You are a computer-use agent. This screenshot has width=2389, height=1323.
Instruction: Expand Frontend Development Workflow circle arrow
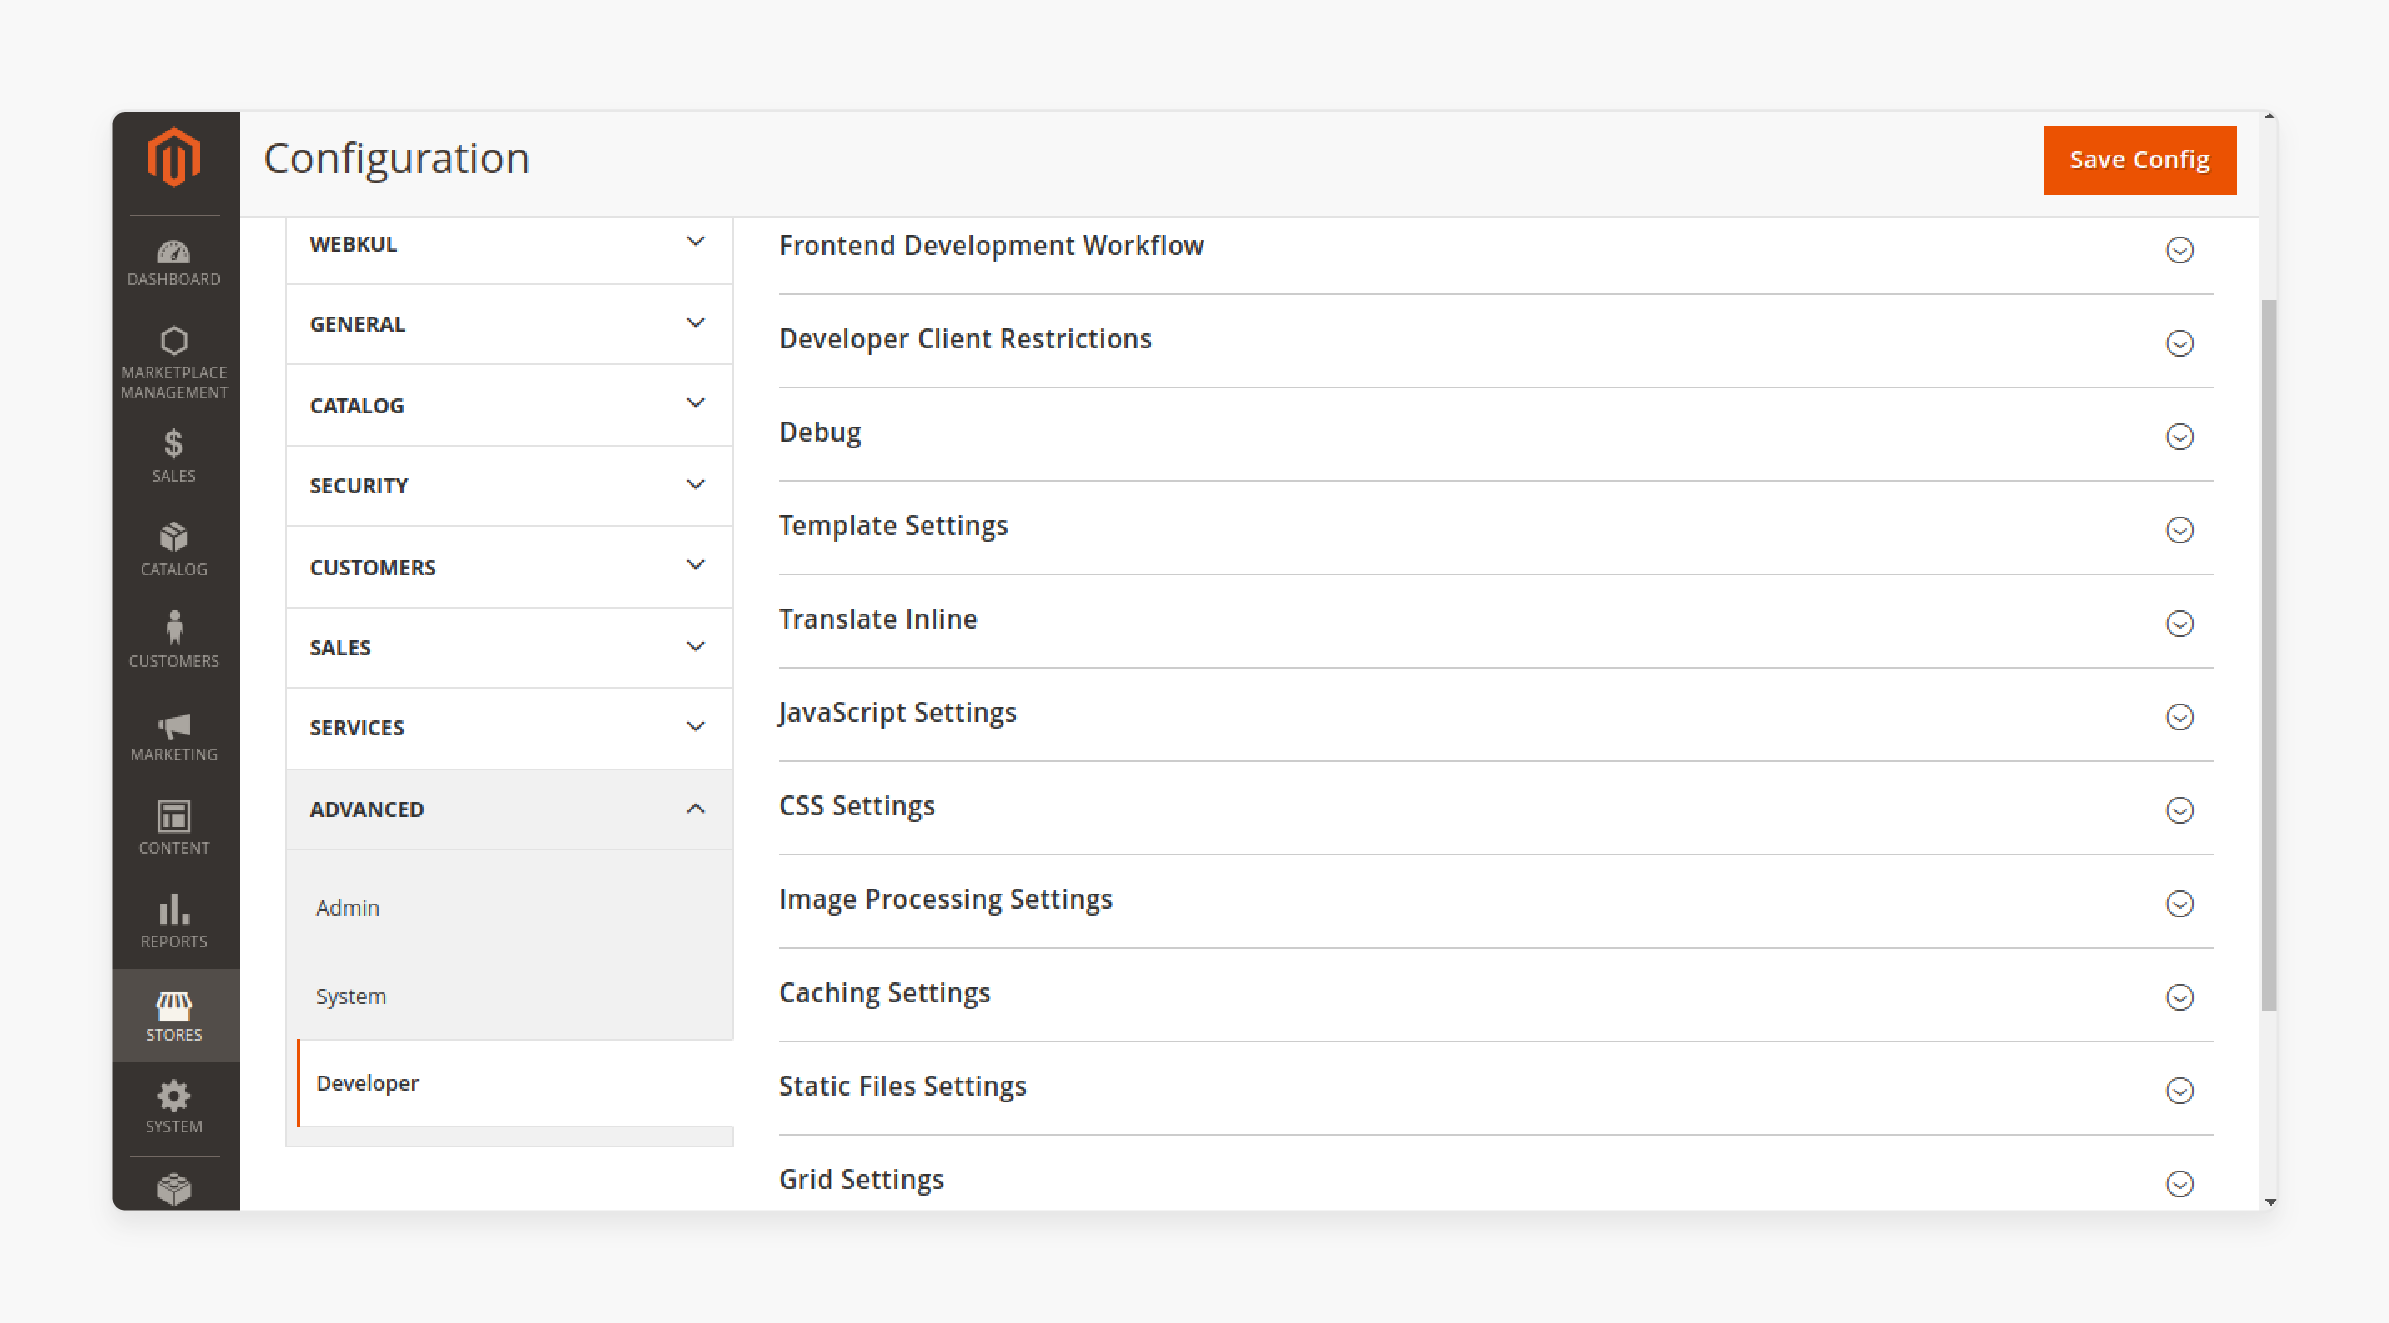coord(2180,250)
